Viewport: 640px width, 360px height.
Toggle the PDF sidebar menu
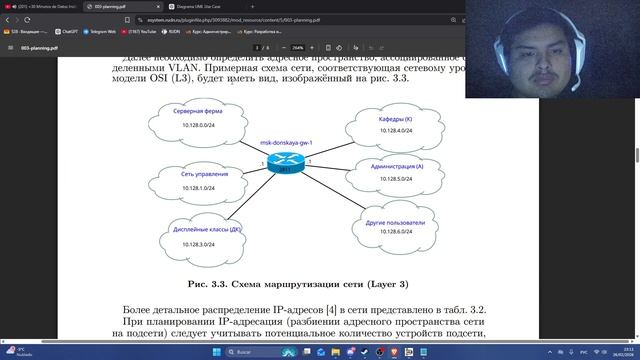coord(11,48)
